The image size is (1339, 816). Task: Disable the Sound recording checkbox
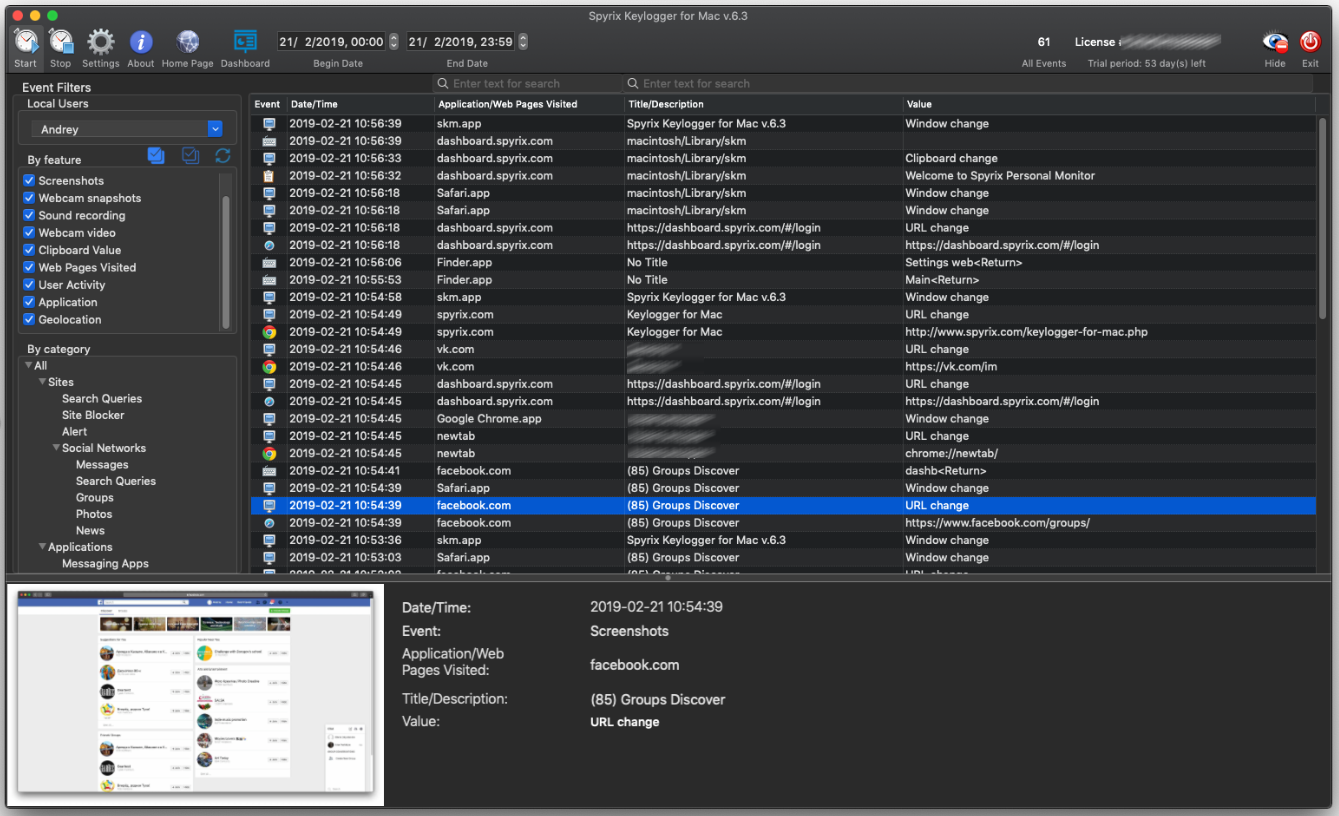click(29, 215)
